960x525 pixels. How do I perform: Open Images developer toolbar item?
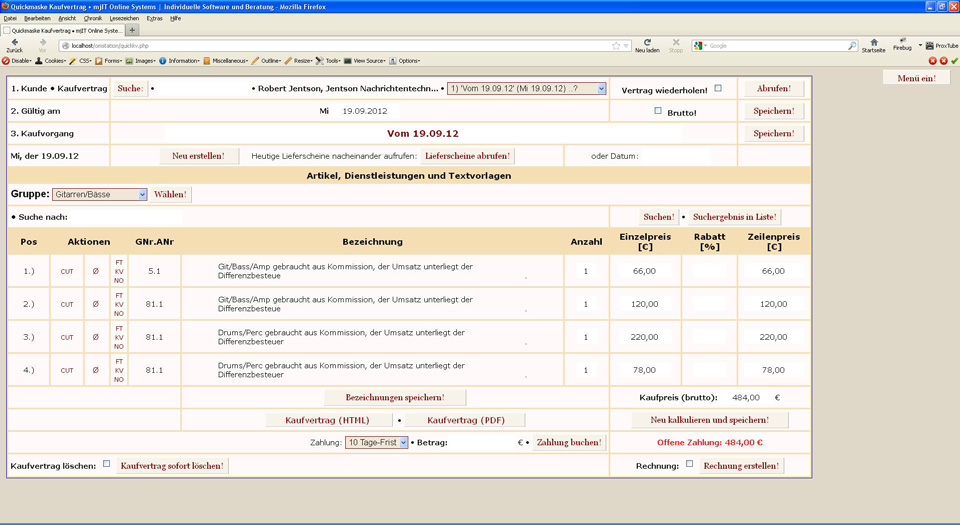tap(141, 61)
